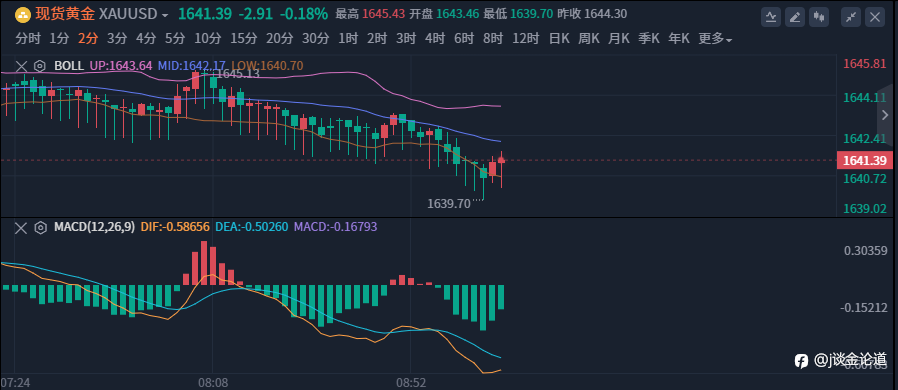The image size is (898, 390).
Task: Switch to 年K yearly chart
Action: pyautogui.click(x=679, y=39)
